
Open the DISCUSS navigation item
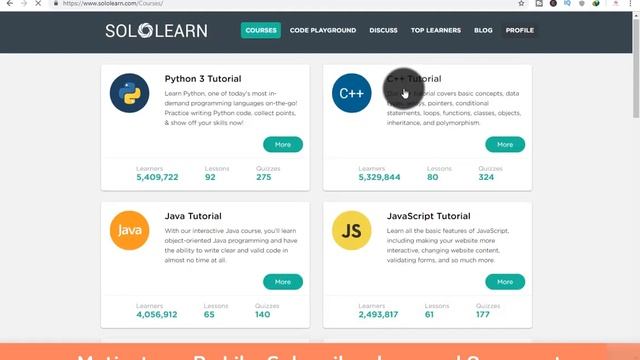coord(383,30)
